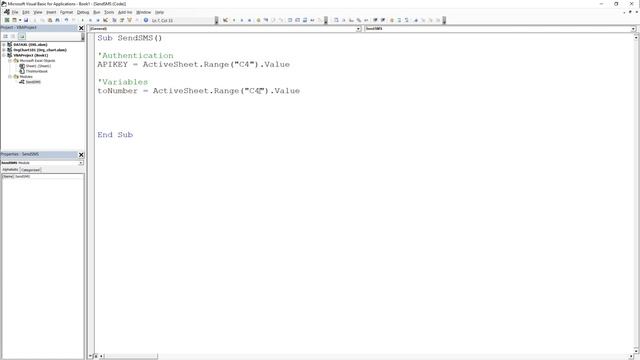This screenshot has height=360, width=640.
Task: Open the Tools menu
Action: coord(109,12)
